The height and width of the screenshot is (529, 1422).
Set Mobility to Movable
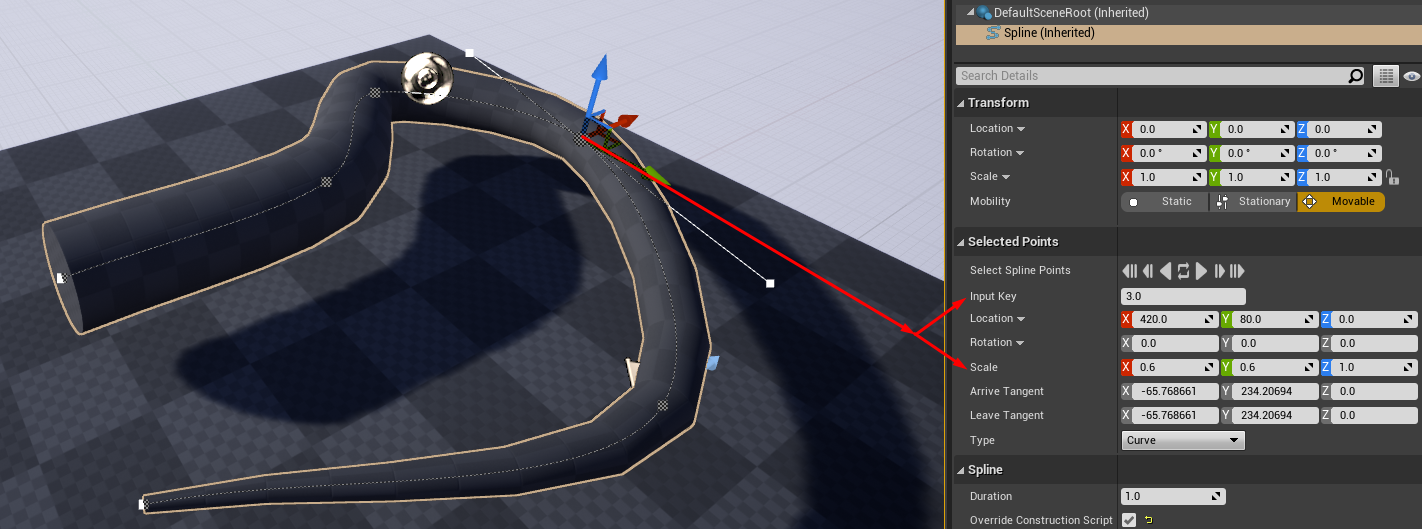[1342, 202]
